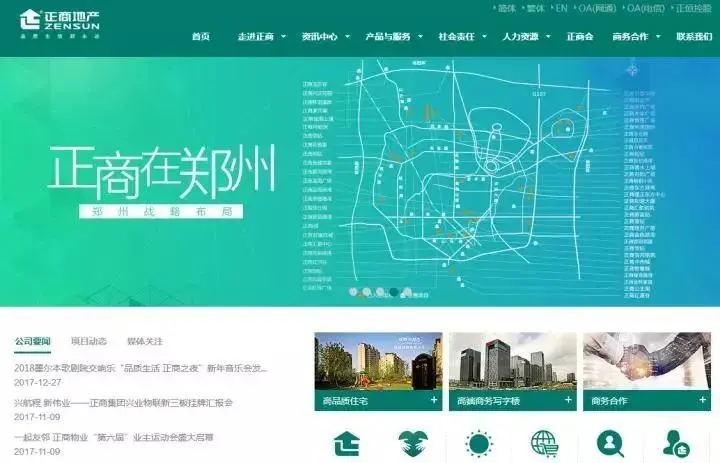Expand the 人力资源 dropdown arrow

pyautogui.click(x=548, y=36)
